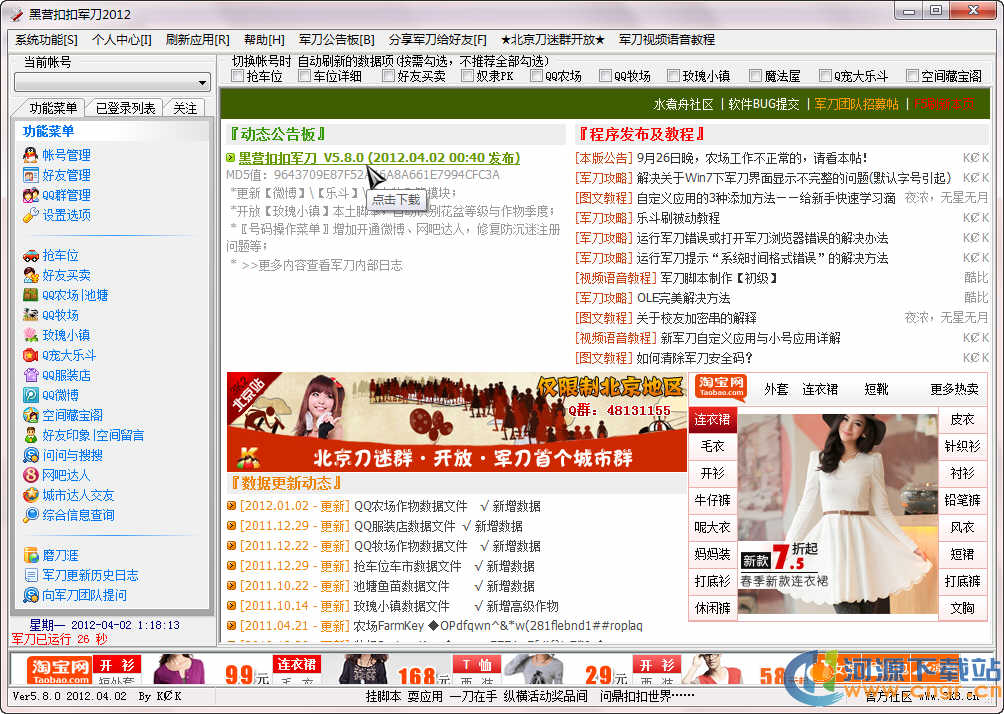Viewport: 1004px width, 714px height.
Task: Click the QQ牧场 icon
Action: pos(31,314)
